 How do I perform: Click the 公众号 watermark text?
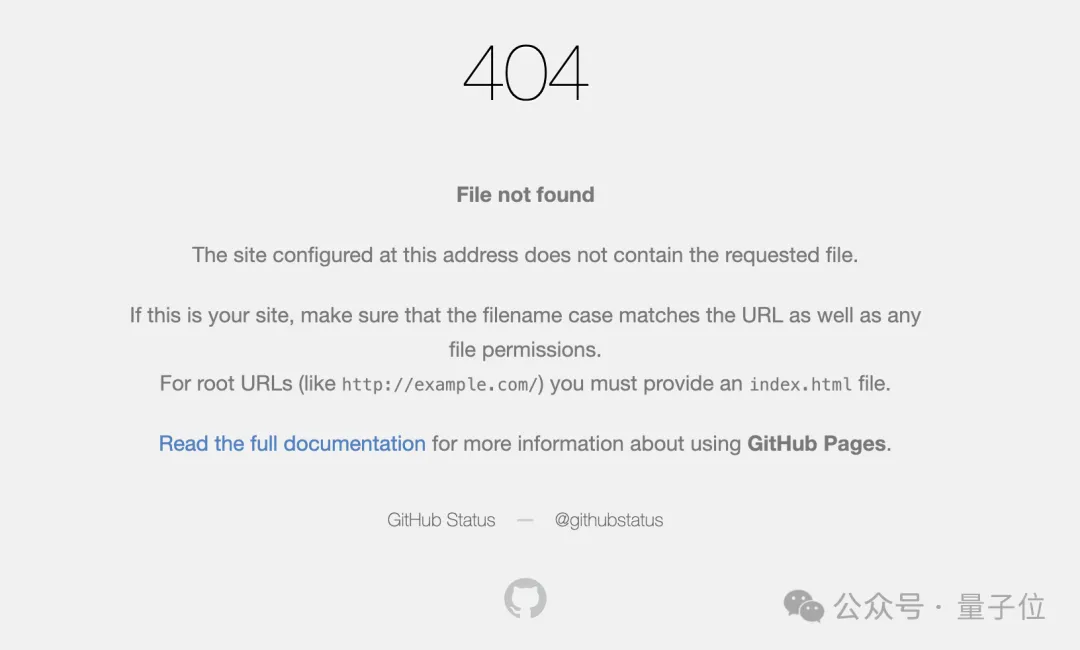[x=878, y=606]
